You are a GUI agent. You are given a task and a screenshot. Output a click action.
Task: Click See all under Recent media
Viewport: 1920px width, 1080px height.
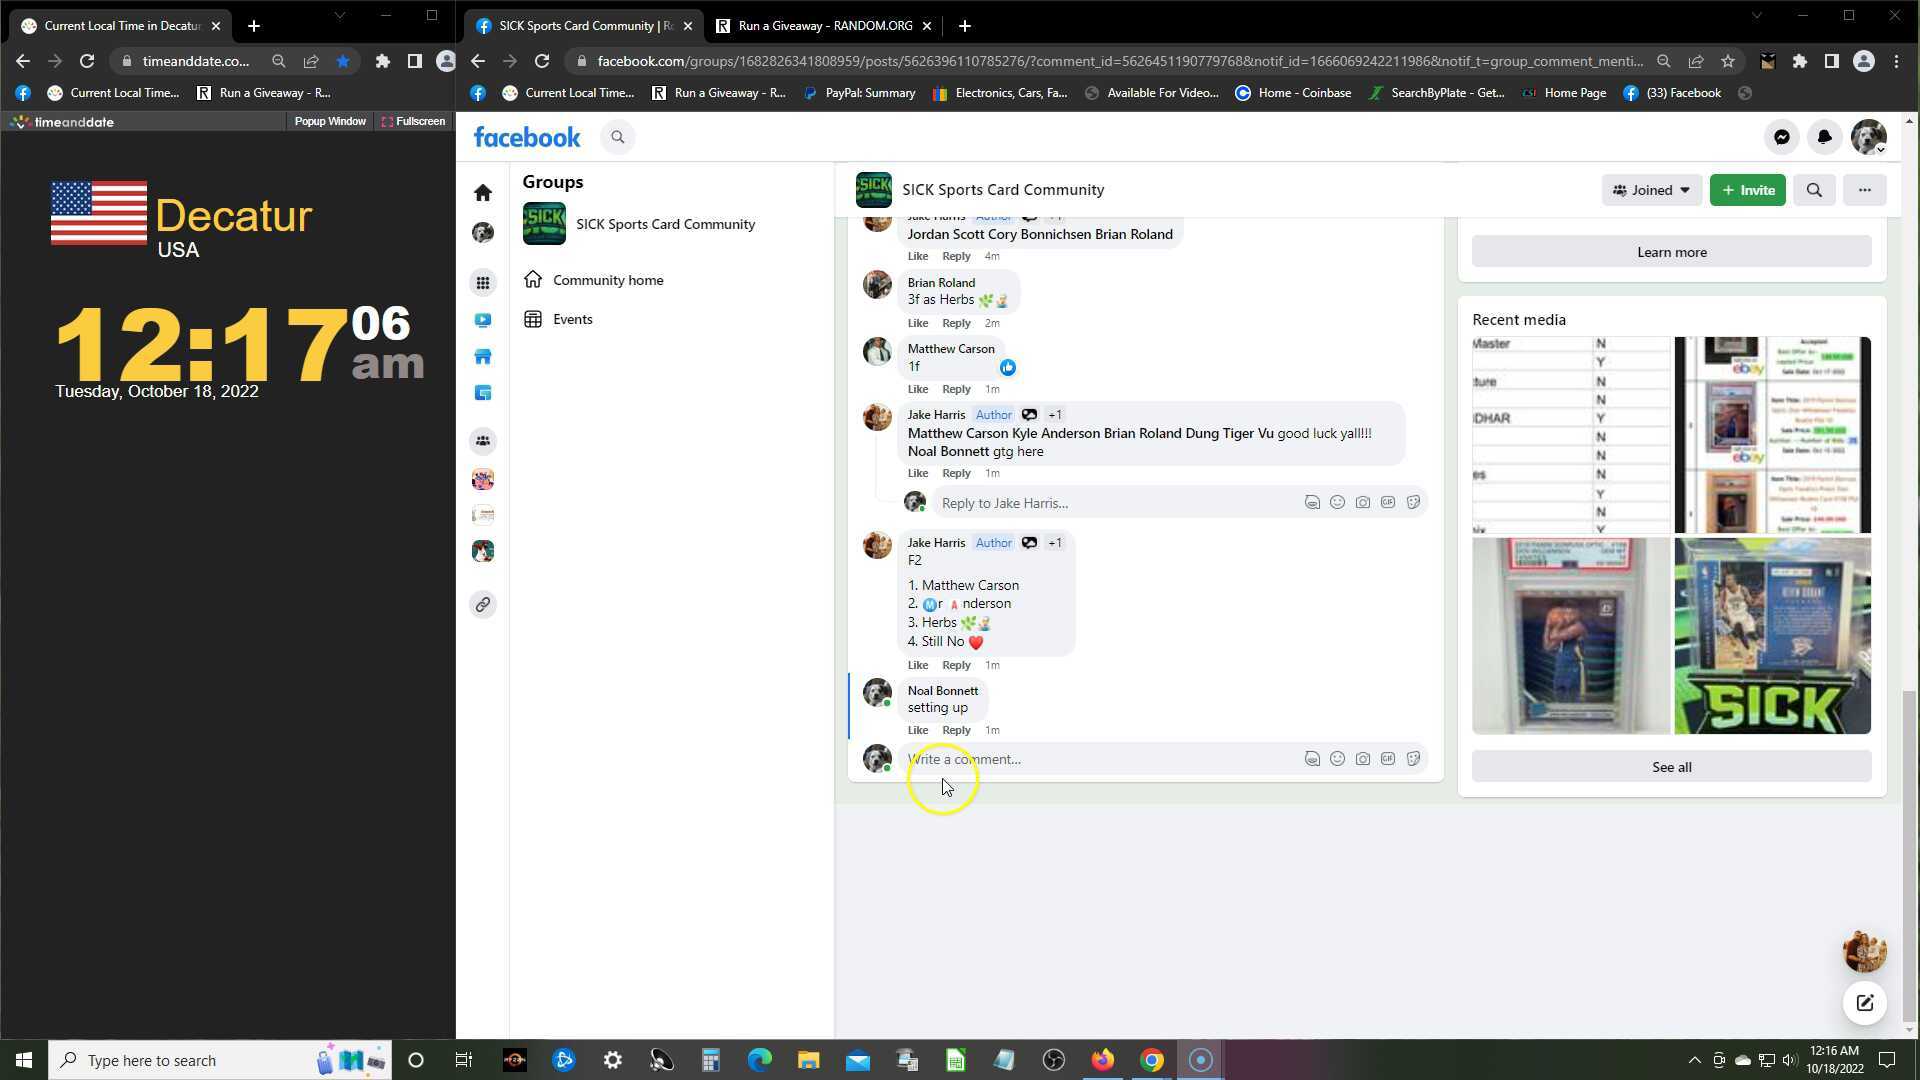click(1671, 767)
